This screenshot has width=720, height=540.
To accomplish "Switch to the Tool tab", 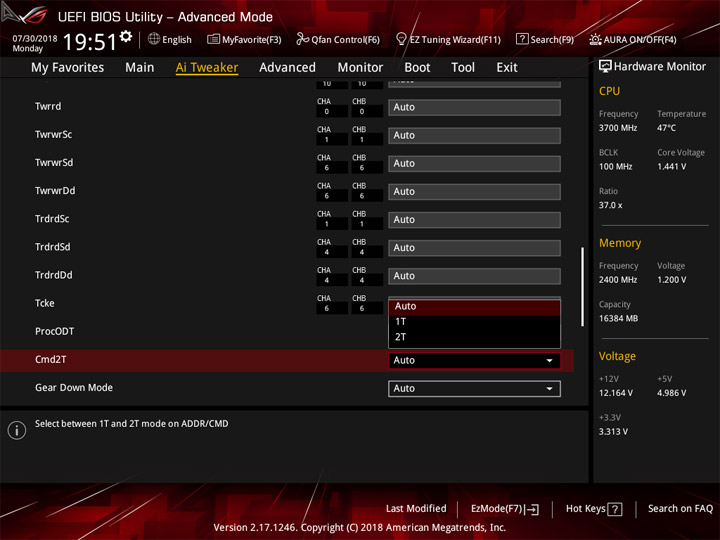I will coord(463,68).
